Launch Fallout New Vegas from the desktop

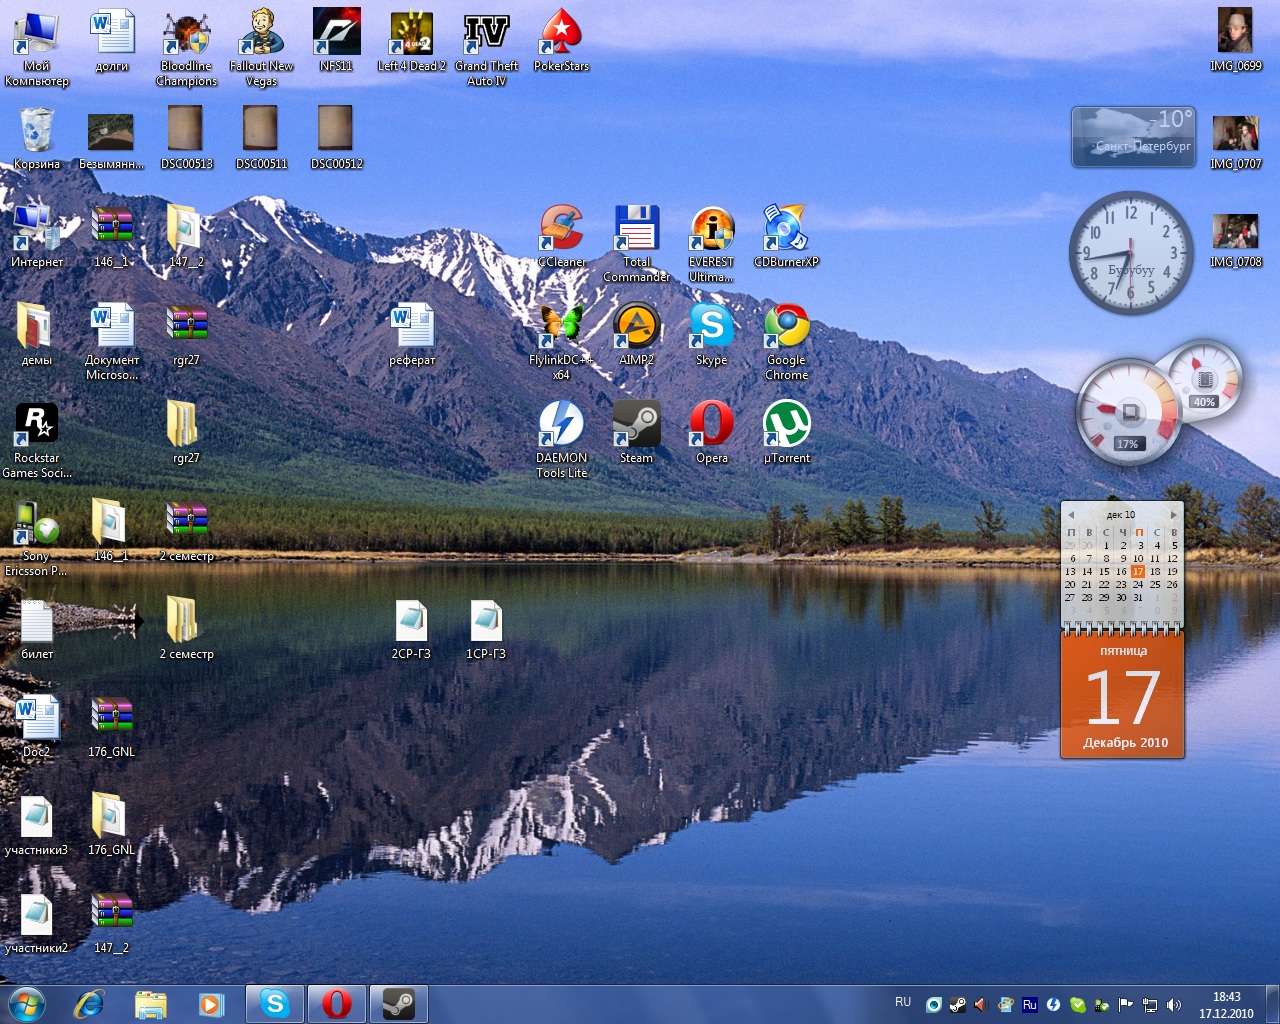pyautogui.click(x=261, y=47)
